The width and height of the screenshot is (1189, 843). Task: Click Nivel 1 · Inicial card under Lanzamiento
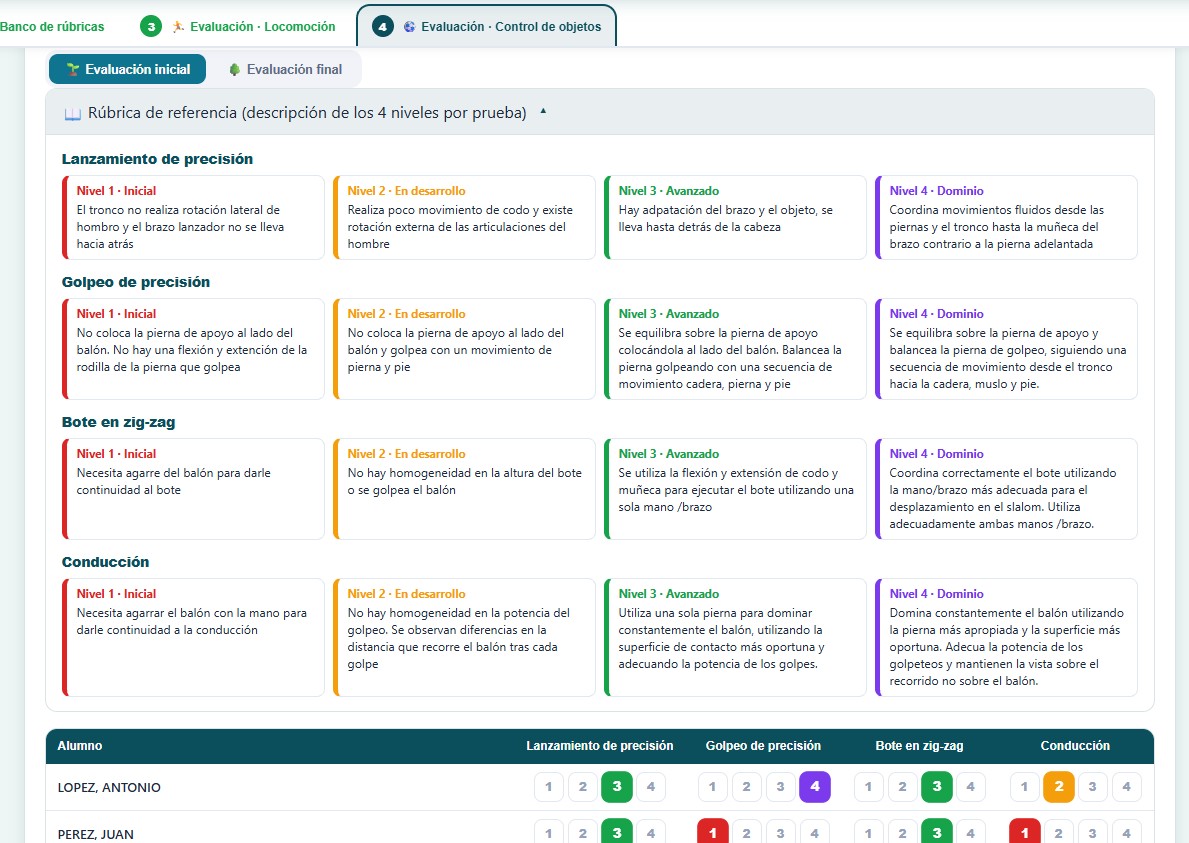tap(193, 218)
